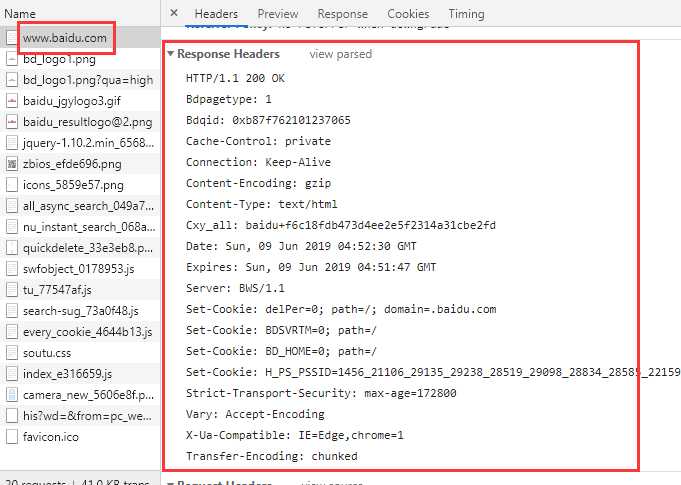
Task: Click the Transfer-Encoding: chunked header
Action: [271, 456]
